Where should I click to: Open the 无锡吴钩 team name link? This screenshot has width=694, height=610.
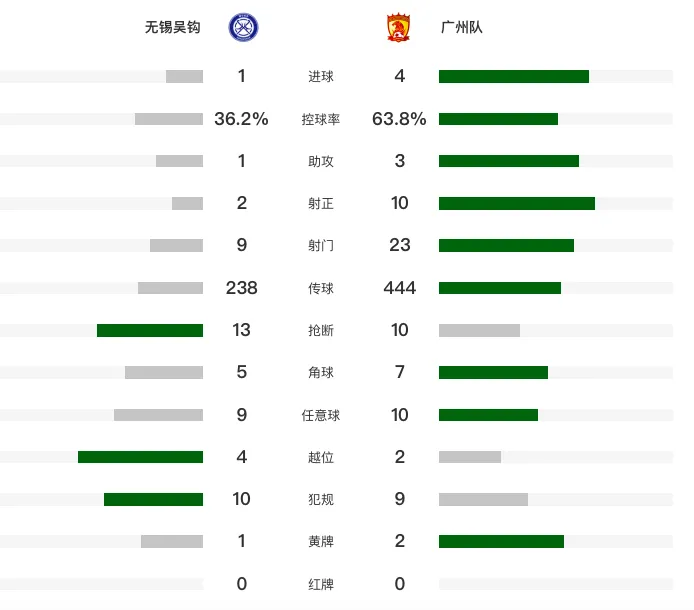tap(173, 27)
